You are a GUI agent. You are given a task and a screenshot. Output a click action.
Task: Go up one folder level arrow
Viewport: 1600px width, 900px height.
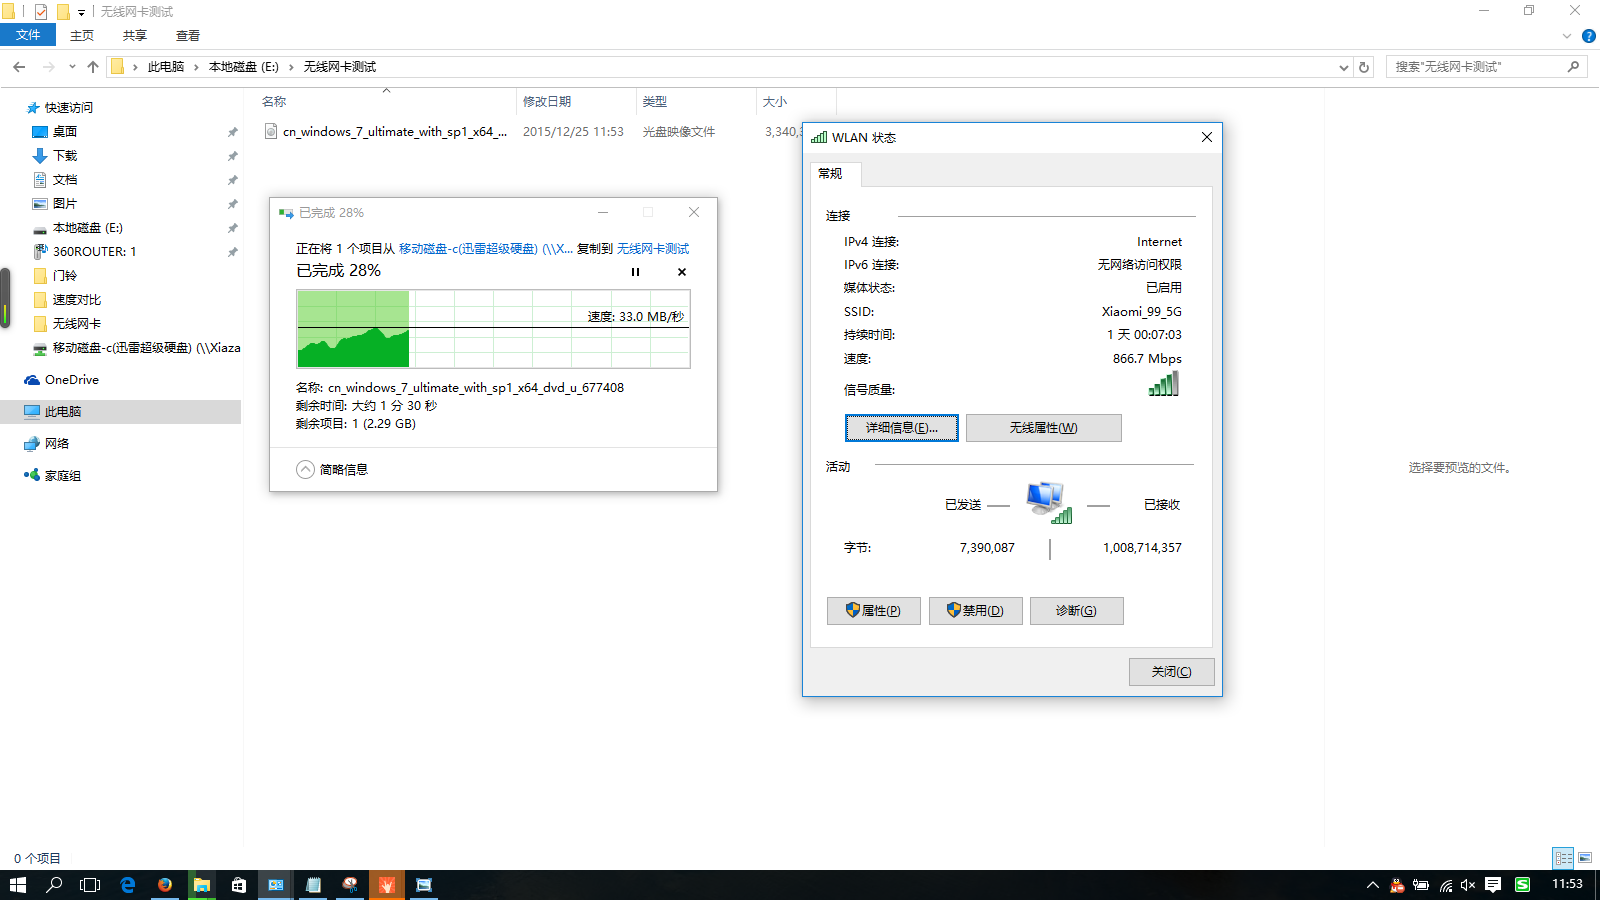pos(93,67)
